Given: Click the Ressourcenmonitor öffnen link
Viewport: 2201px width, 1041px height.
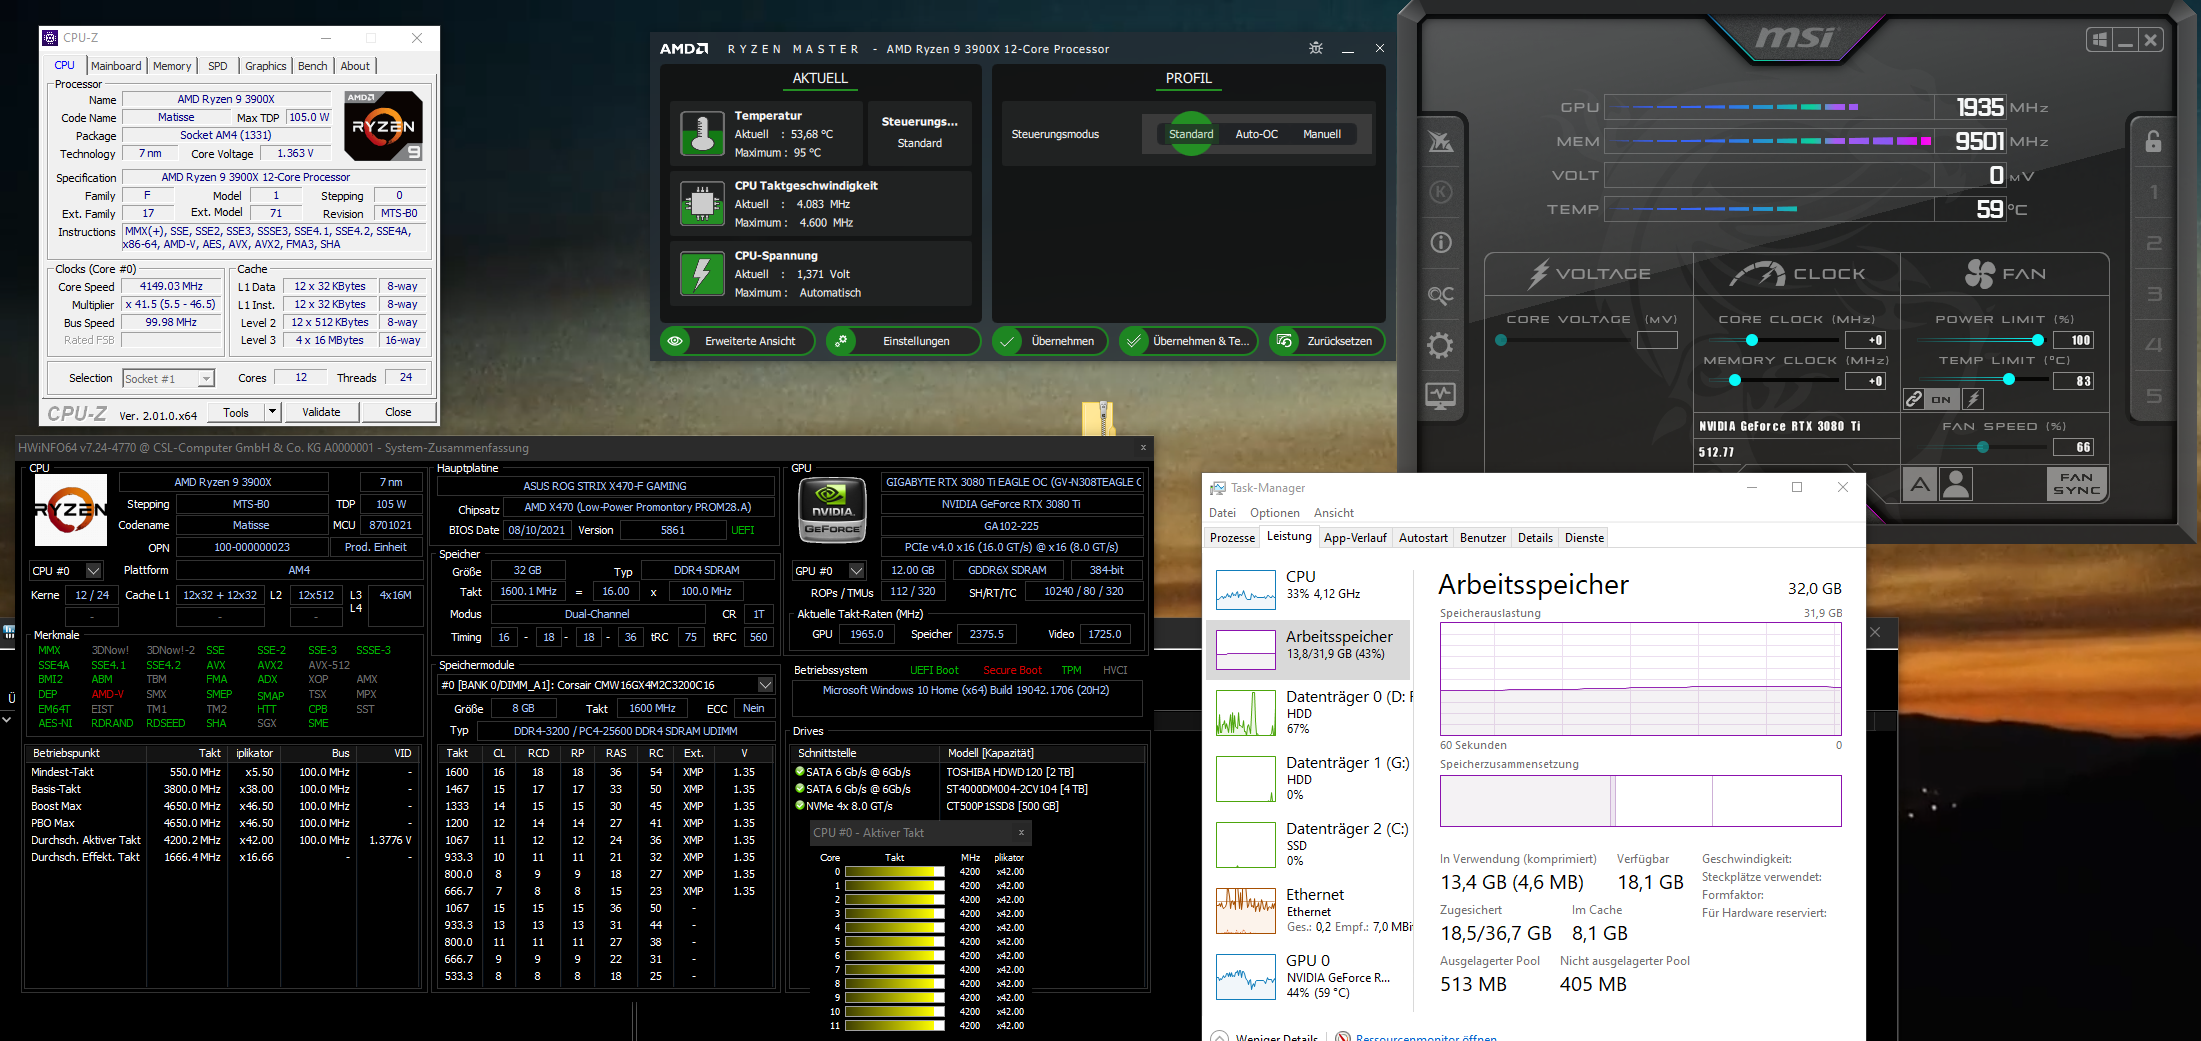Looking at the screenshot, I should pyautogui.click(x=1426, y=1037).
